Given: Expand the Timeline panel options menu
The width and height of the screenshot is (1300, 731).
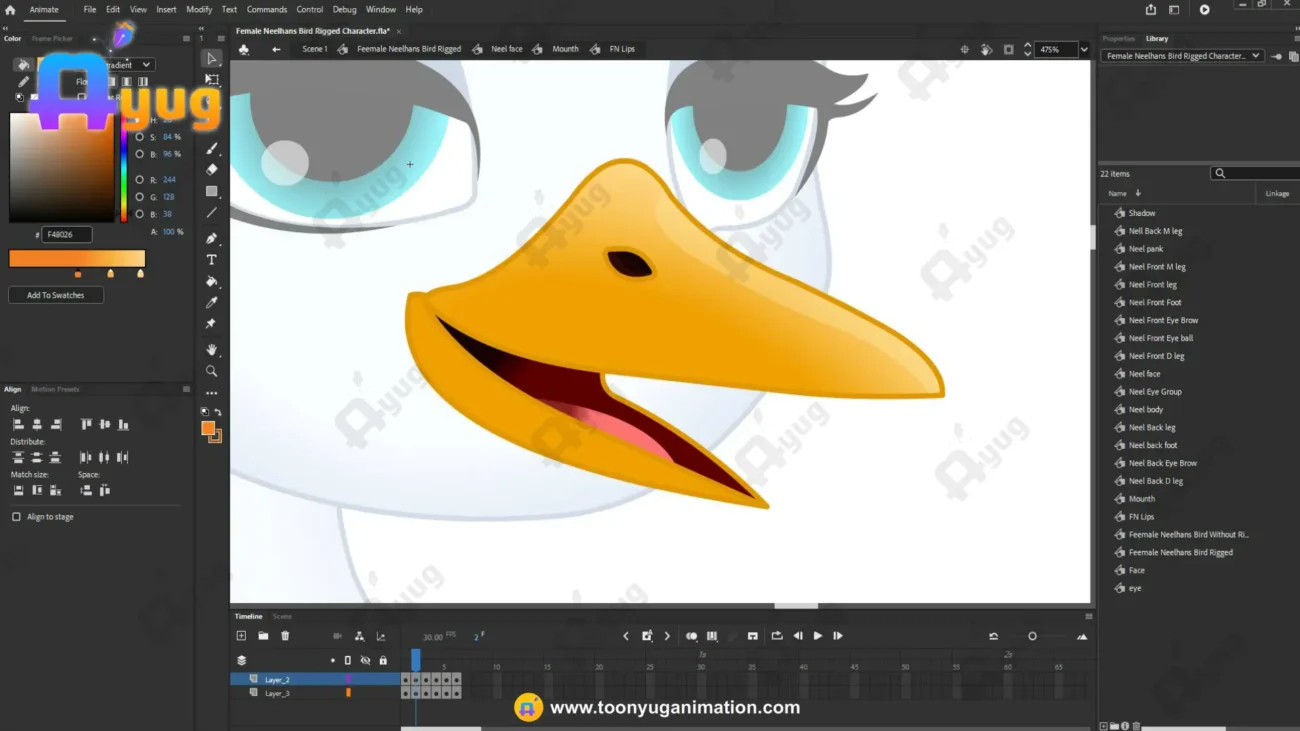Looking at the screenshot, I should coord(1088,616).
